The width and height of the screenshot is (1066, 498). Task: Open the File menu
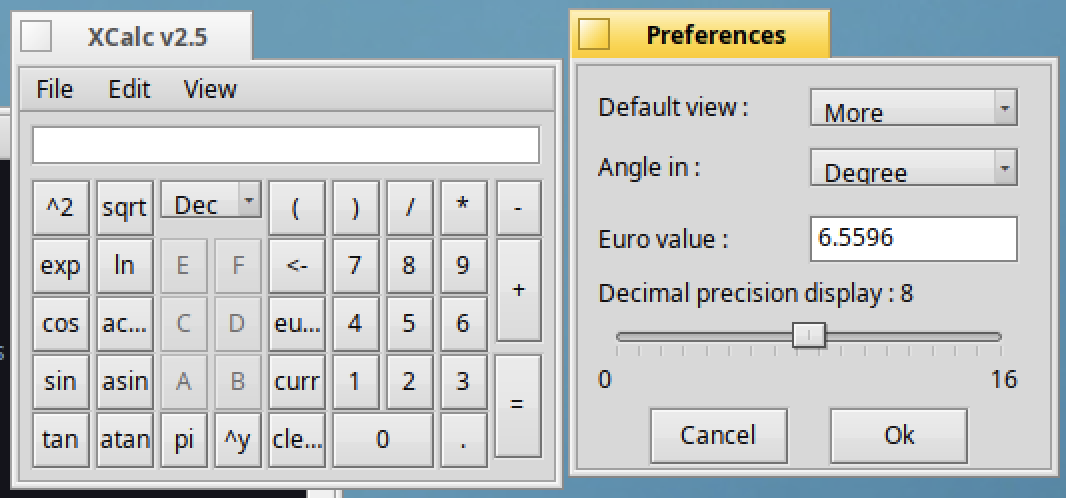[54, 89]
